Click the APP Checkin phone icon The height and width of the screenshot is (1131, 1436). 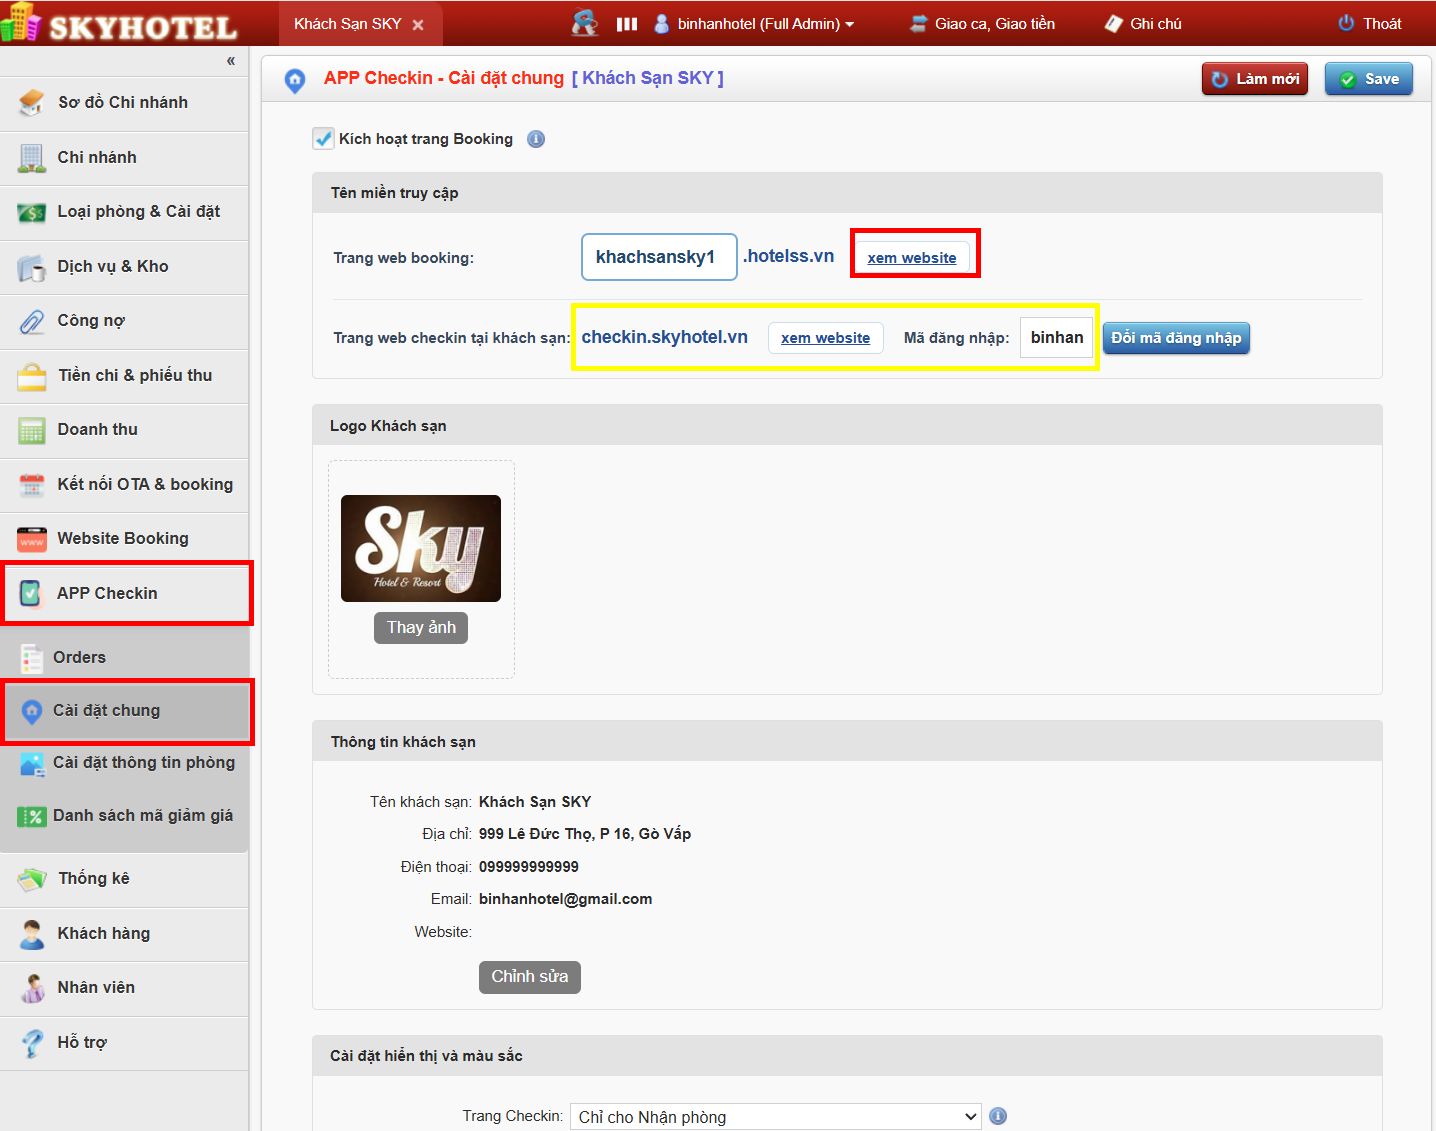[x=32, y=594]
